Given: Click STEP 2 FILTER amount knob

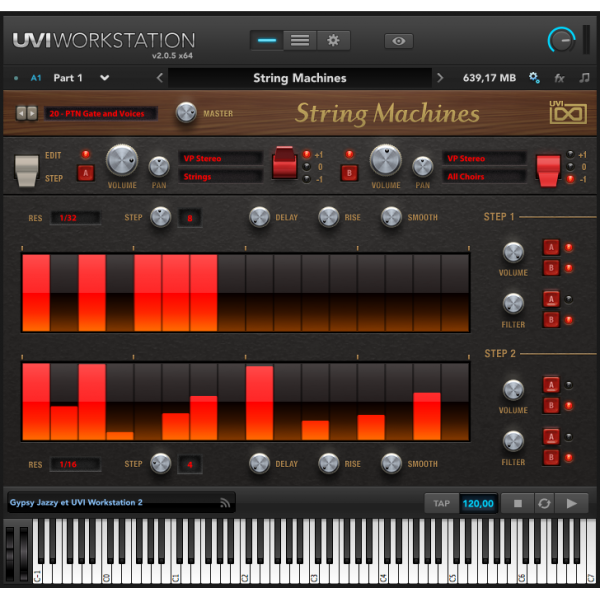Looking at the screenshot, I should pos(513,441).
